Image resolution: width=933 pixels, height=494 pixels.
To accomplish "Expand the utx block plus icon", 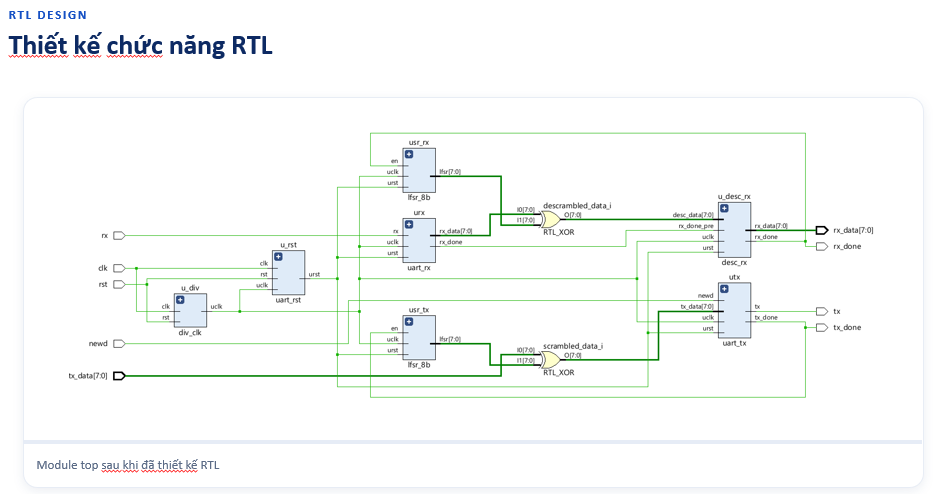I will 724,289.
